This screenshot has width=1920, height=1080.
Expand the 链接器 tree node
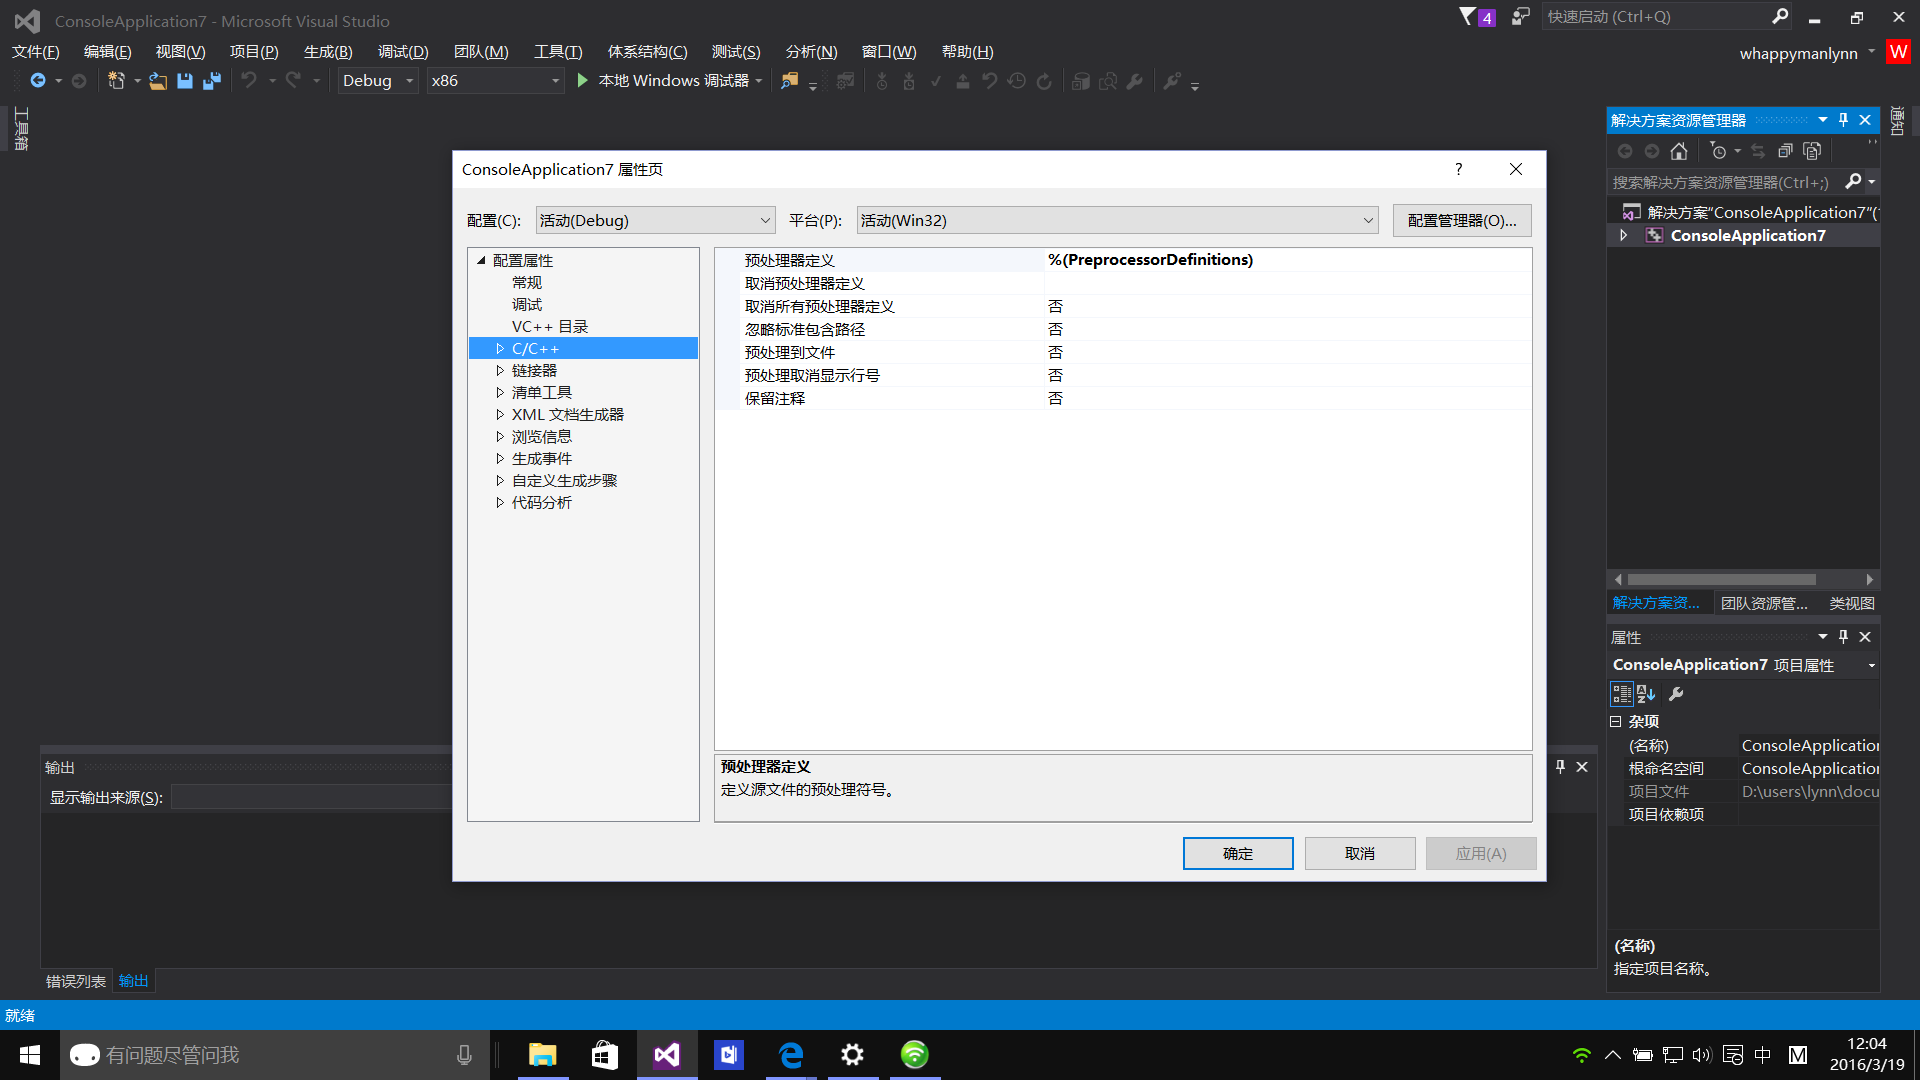[x=500, y=371]
